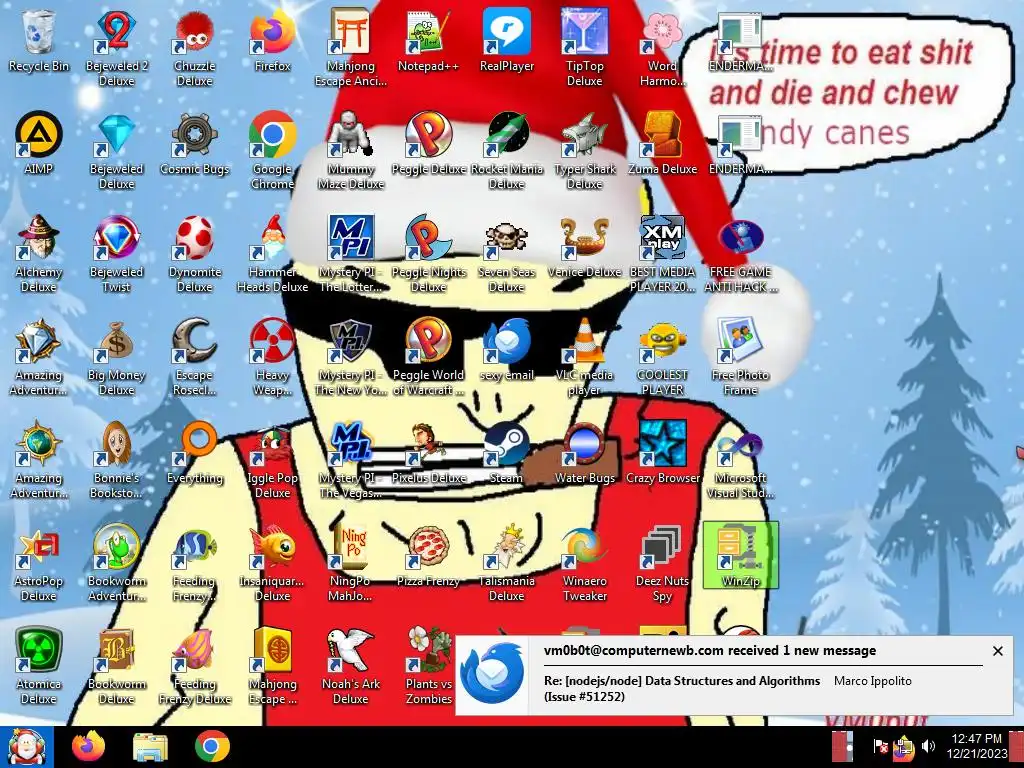Launch Heavy Weapon desktop shortcut

(x=272, y=357)
